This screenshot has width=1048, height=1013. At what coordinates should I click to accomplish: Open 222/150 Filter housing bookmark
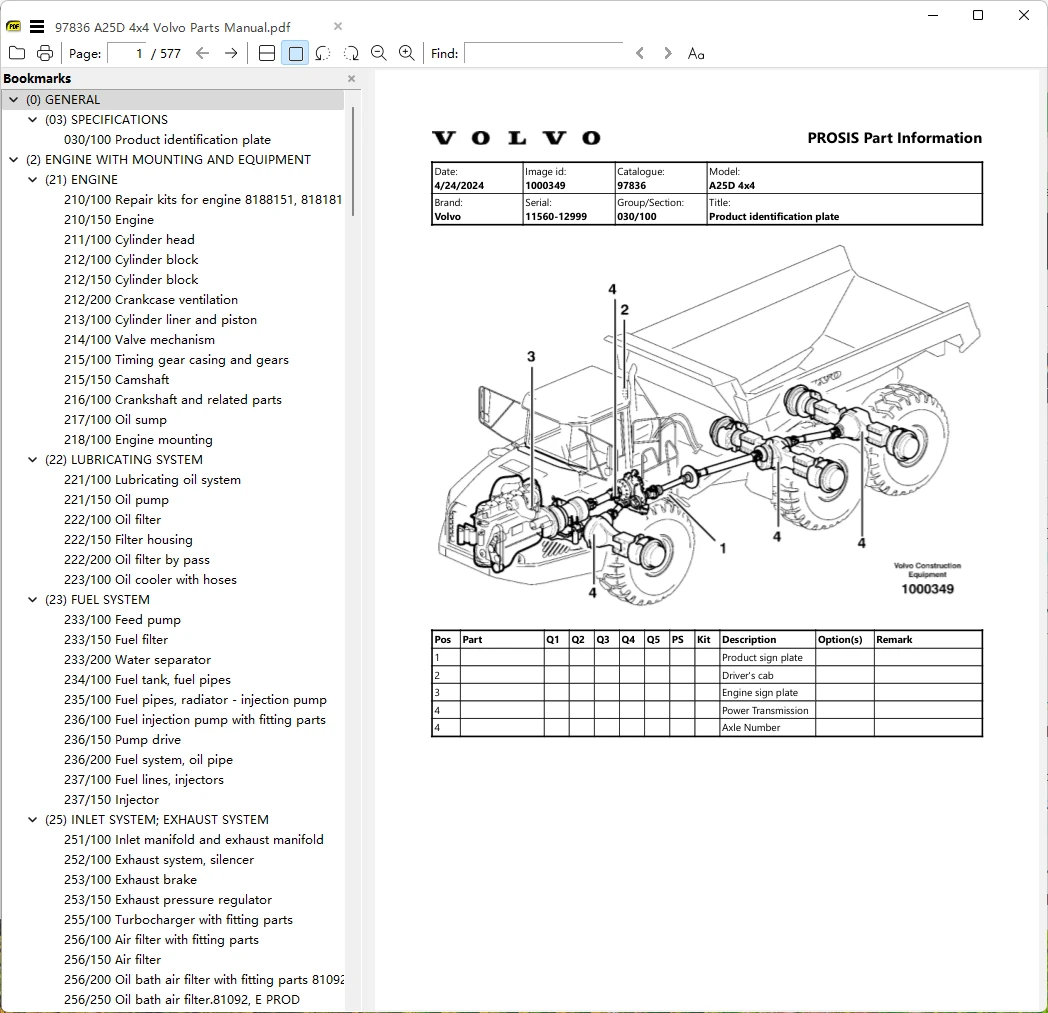click(128, 539)
